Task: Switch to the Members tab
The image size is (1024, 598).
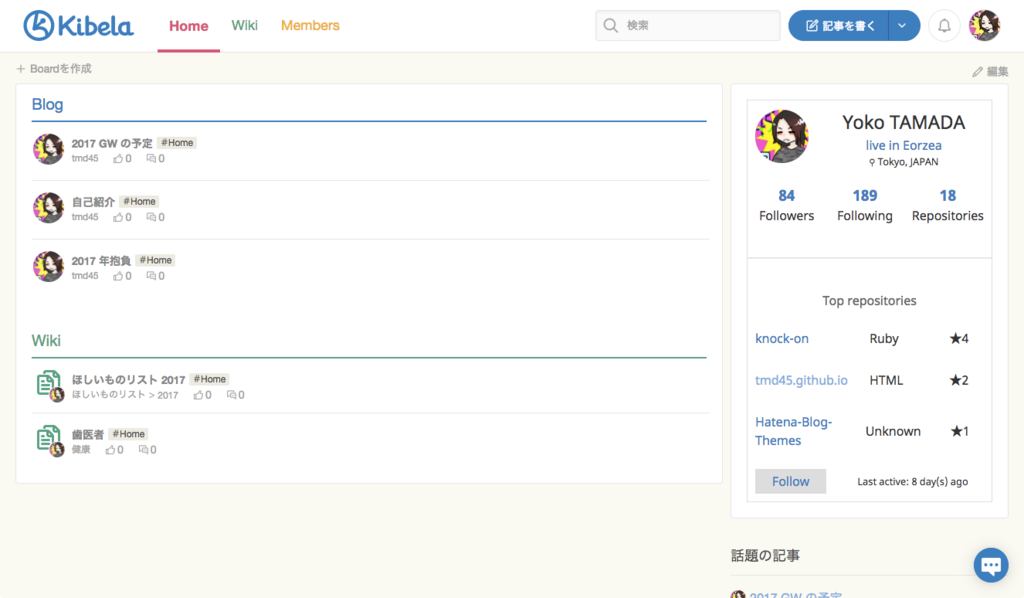Action: pos(310,25)
